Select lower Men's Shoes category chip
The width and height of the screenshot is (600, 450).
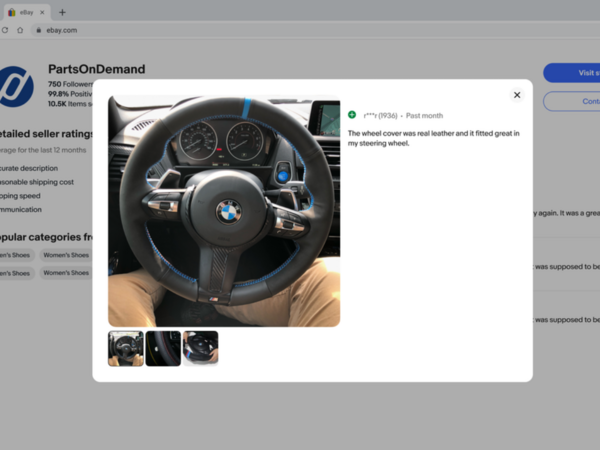pyautogui.click(x=17, y=273)
